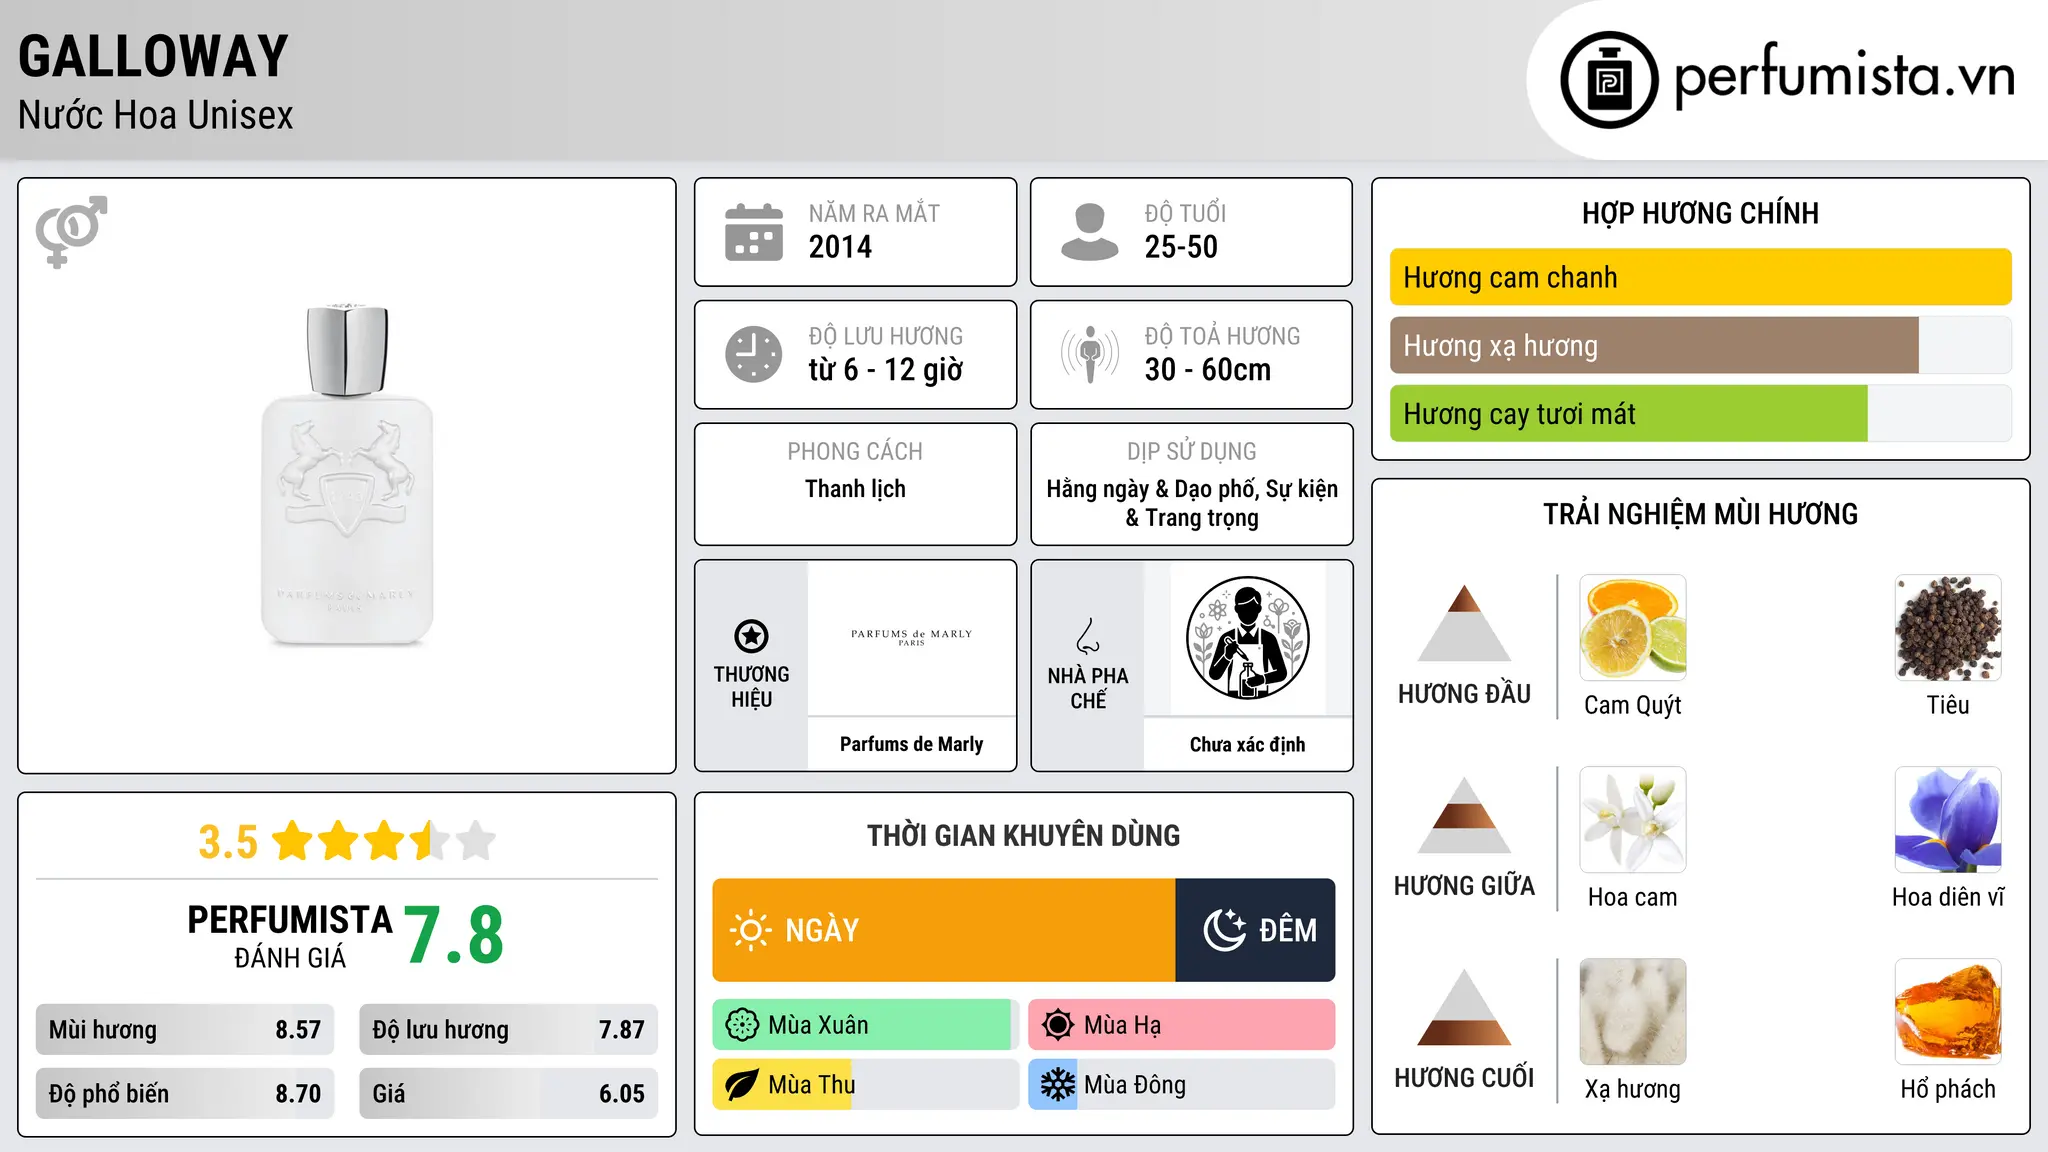Click the person icon beside Độ tuổi
This screenshot has width=2048, height=1152.
tap(1089, 232)
